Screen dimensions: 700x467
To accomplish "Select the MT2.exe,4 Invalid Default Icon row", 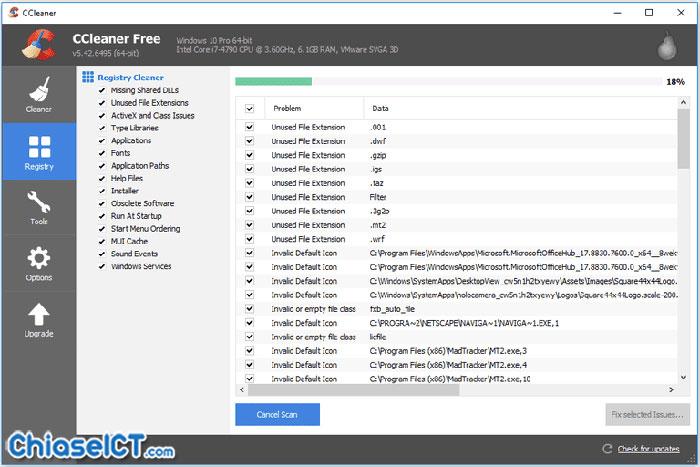I will pyautogui.click(x=456, y=365).
